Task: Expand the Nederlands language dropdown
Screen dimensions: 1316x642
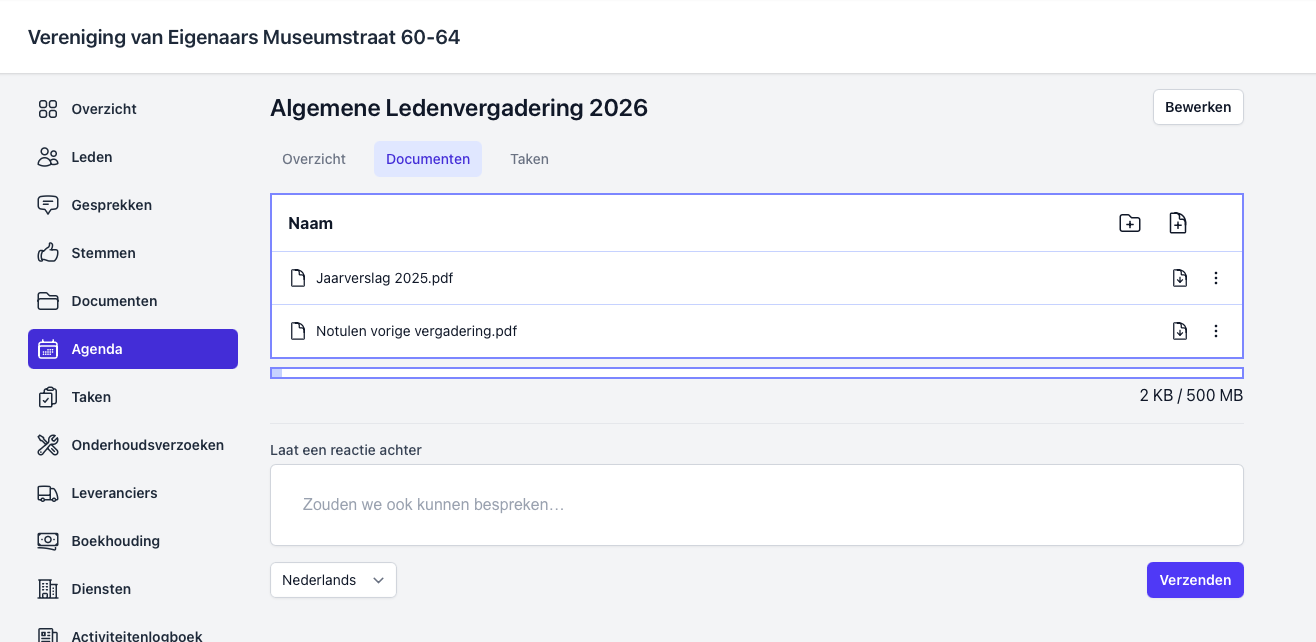Action: pyautogui.click(x=333, y=580)
